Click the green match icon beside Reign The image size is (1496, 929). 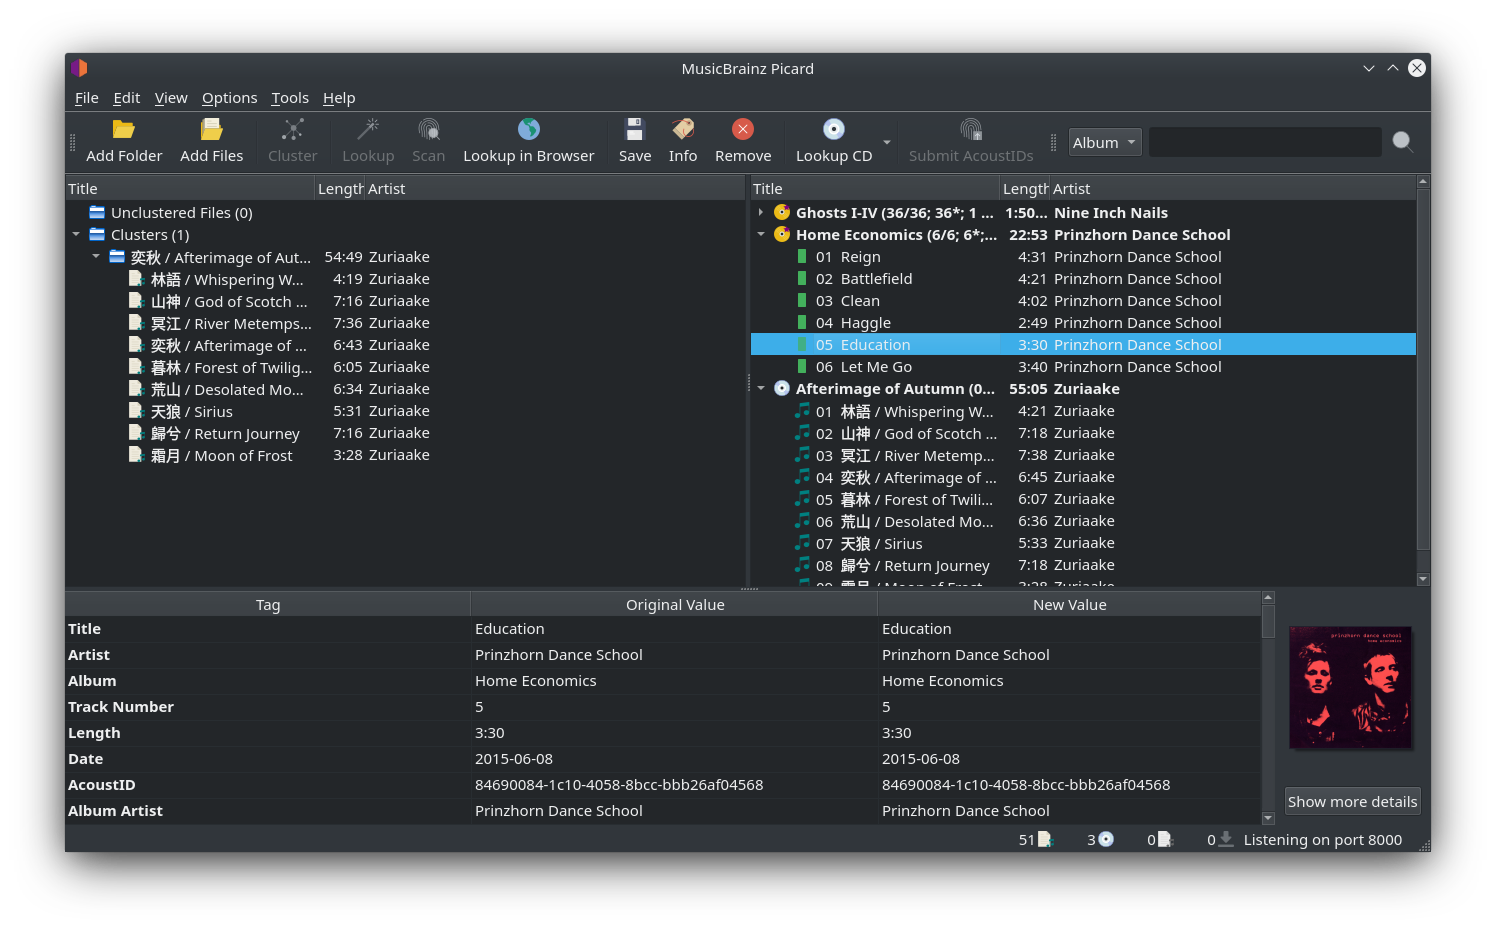click(x=802, y=256)
